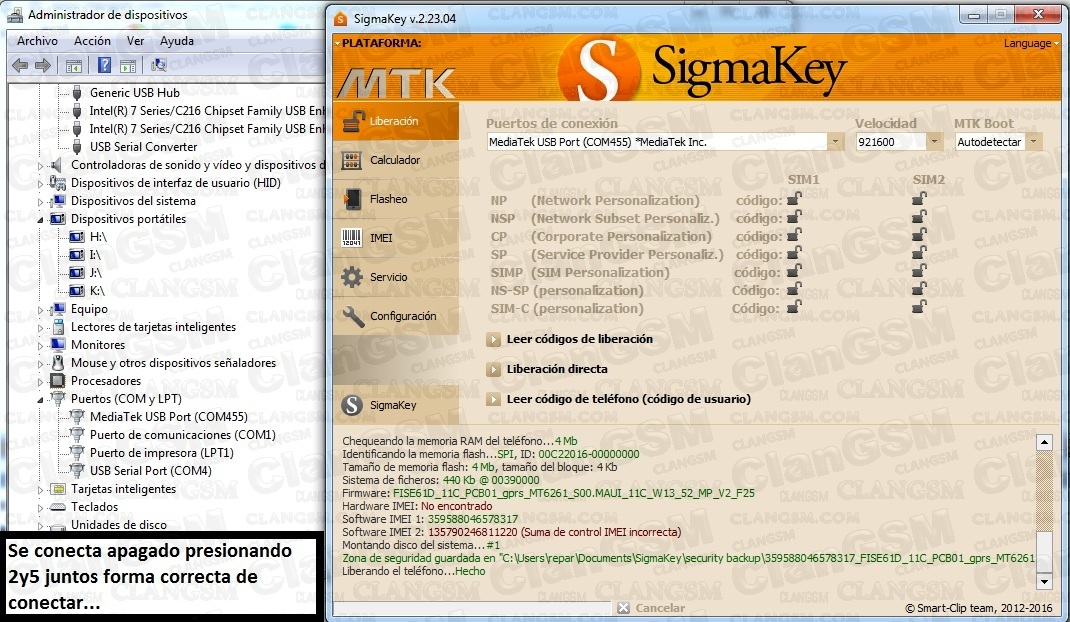The height and width of the screenshot is (622, 1070).
Task: Open the PLATAFORMA selector dropdown
Action: pyautogui.click(x=377, y=43)
